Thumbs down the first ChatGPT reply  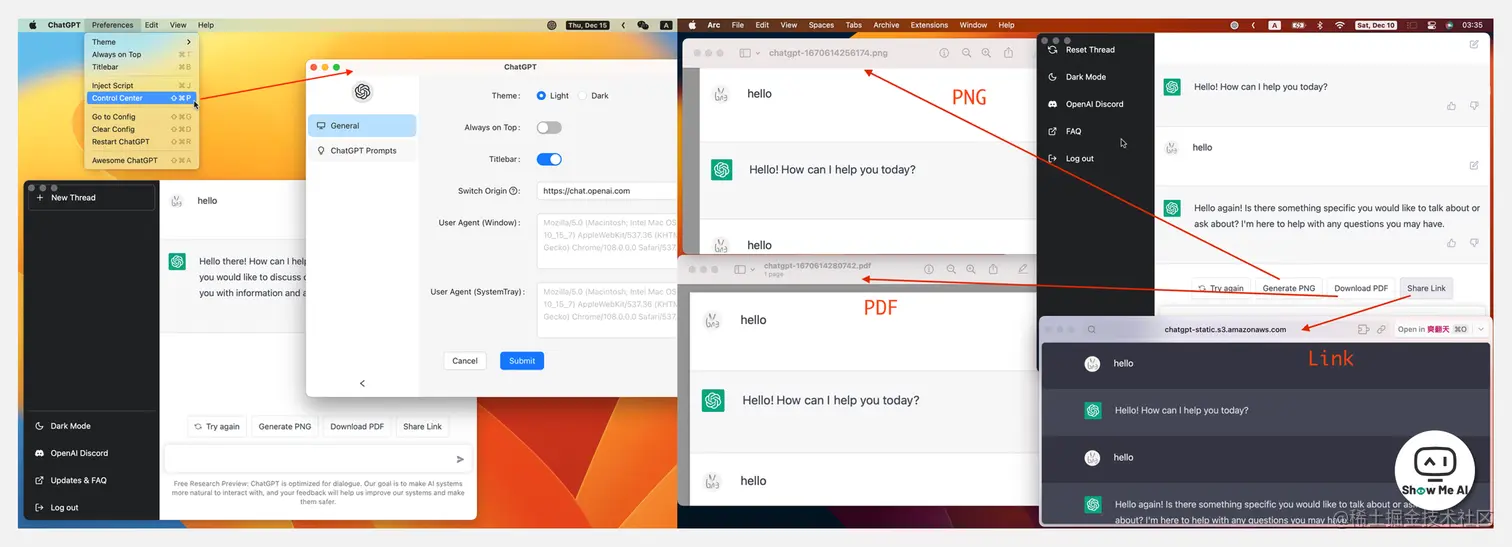coord(1474,106)
